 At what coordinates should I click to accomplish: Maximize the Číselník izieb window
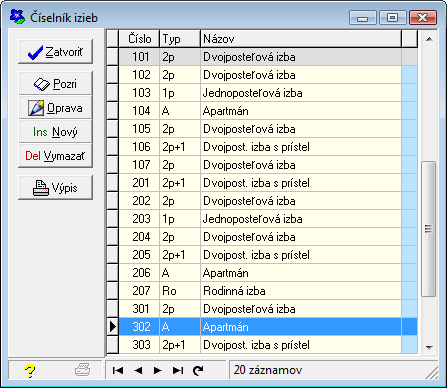(x=393, y=17)
